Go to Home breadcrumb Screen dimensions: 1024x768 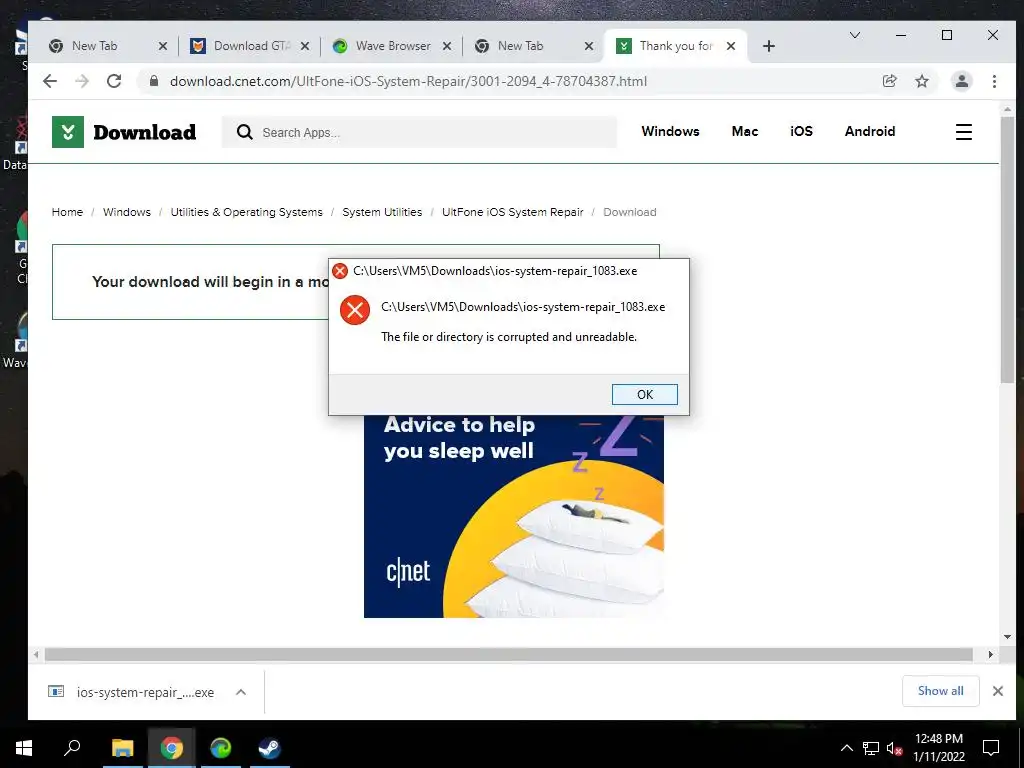[x=67, y=212]
